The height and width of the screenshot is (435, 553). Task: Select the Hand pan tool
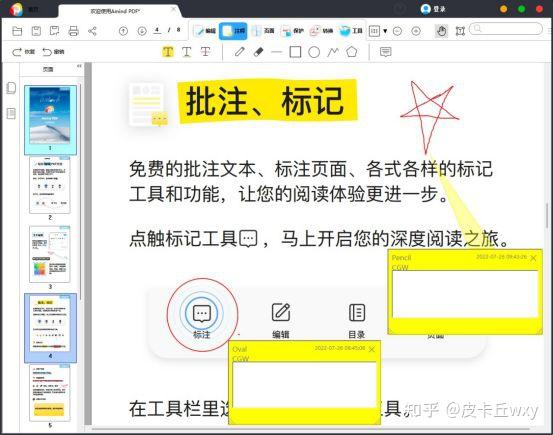point(441,31)
